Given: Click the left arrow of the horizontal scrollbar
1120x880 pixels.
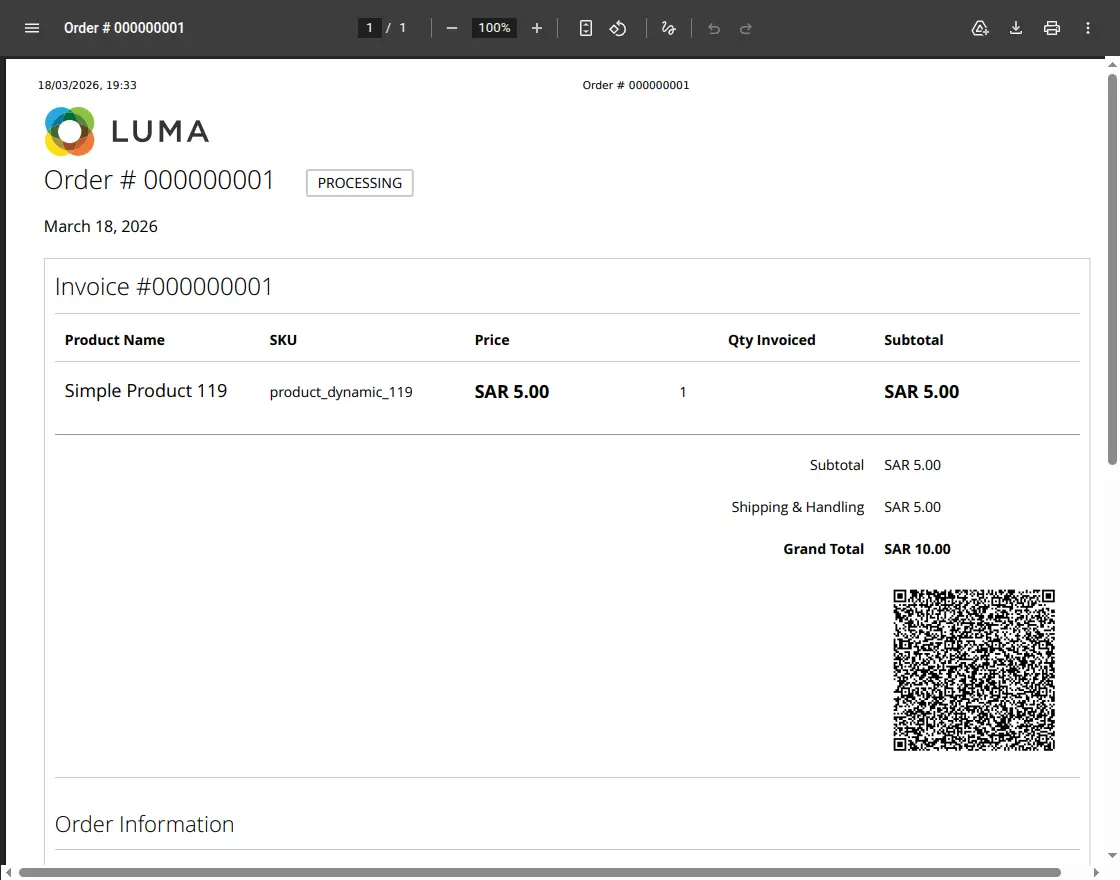Looking at the screenshot, I should pyautogui.click(x=7, y=874).
